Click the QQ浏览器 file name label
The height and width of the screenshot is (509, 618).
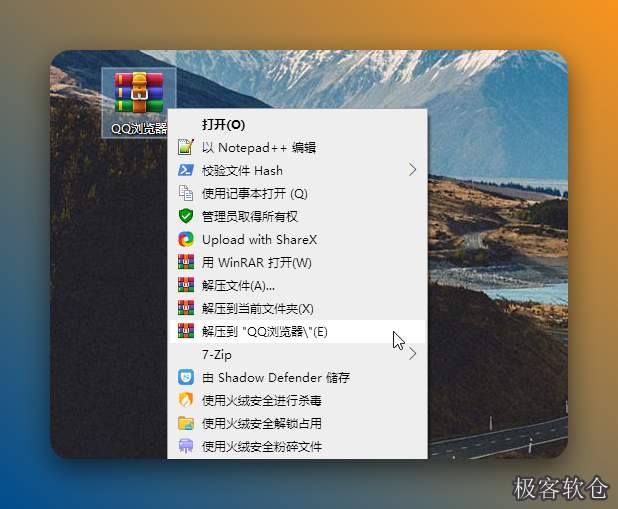point(139,128)
